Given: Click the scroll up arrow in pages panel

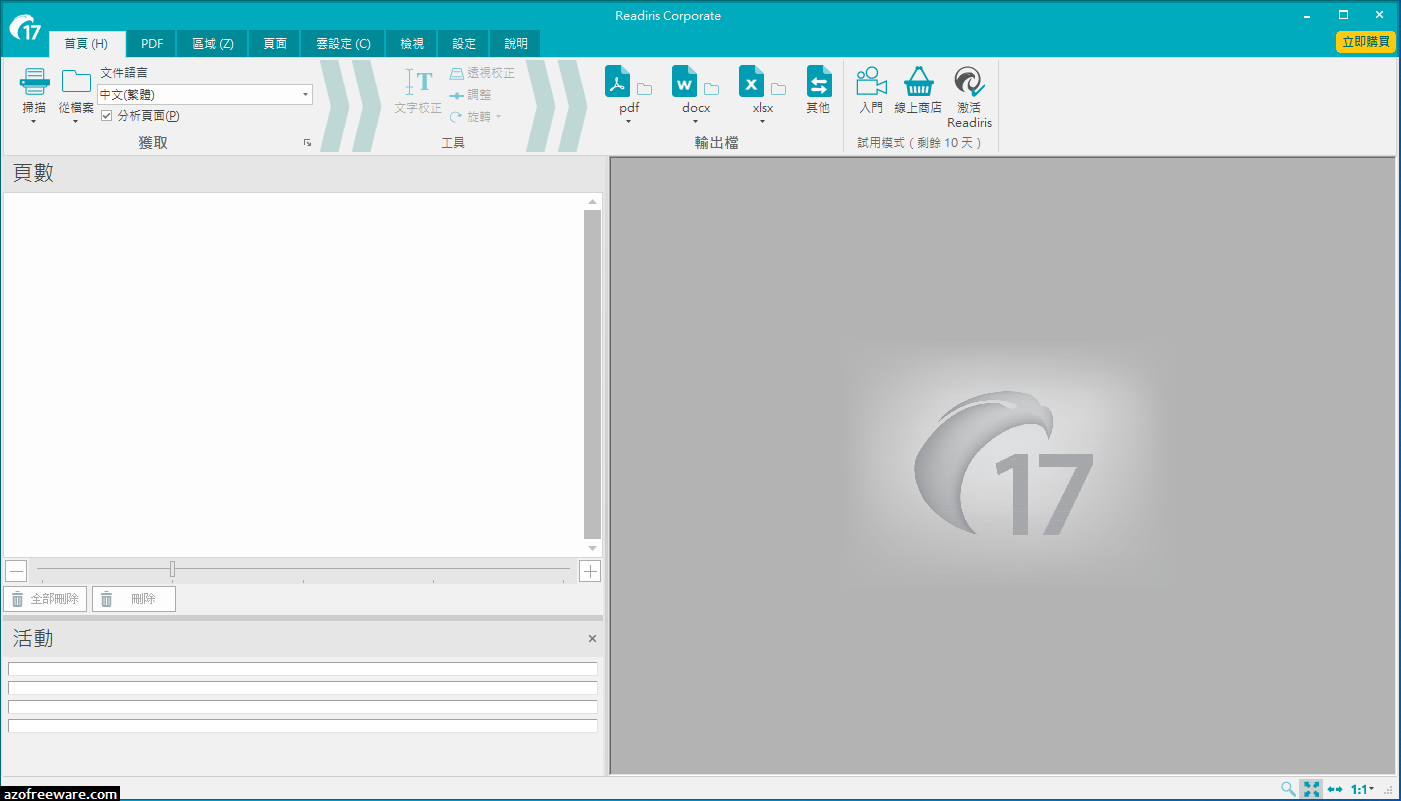Looking at the screenshot, I should pyautogui.click(x=592, y=202).
